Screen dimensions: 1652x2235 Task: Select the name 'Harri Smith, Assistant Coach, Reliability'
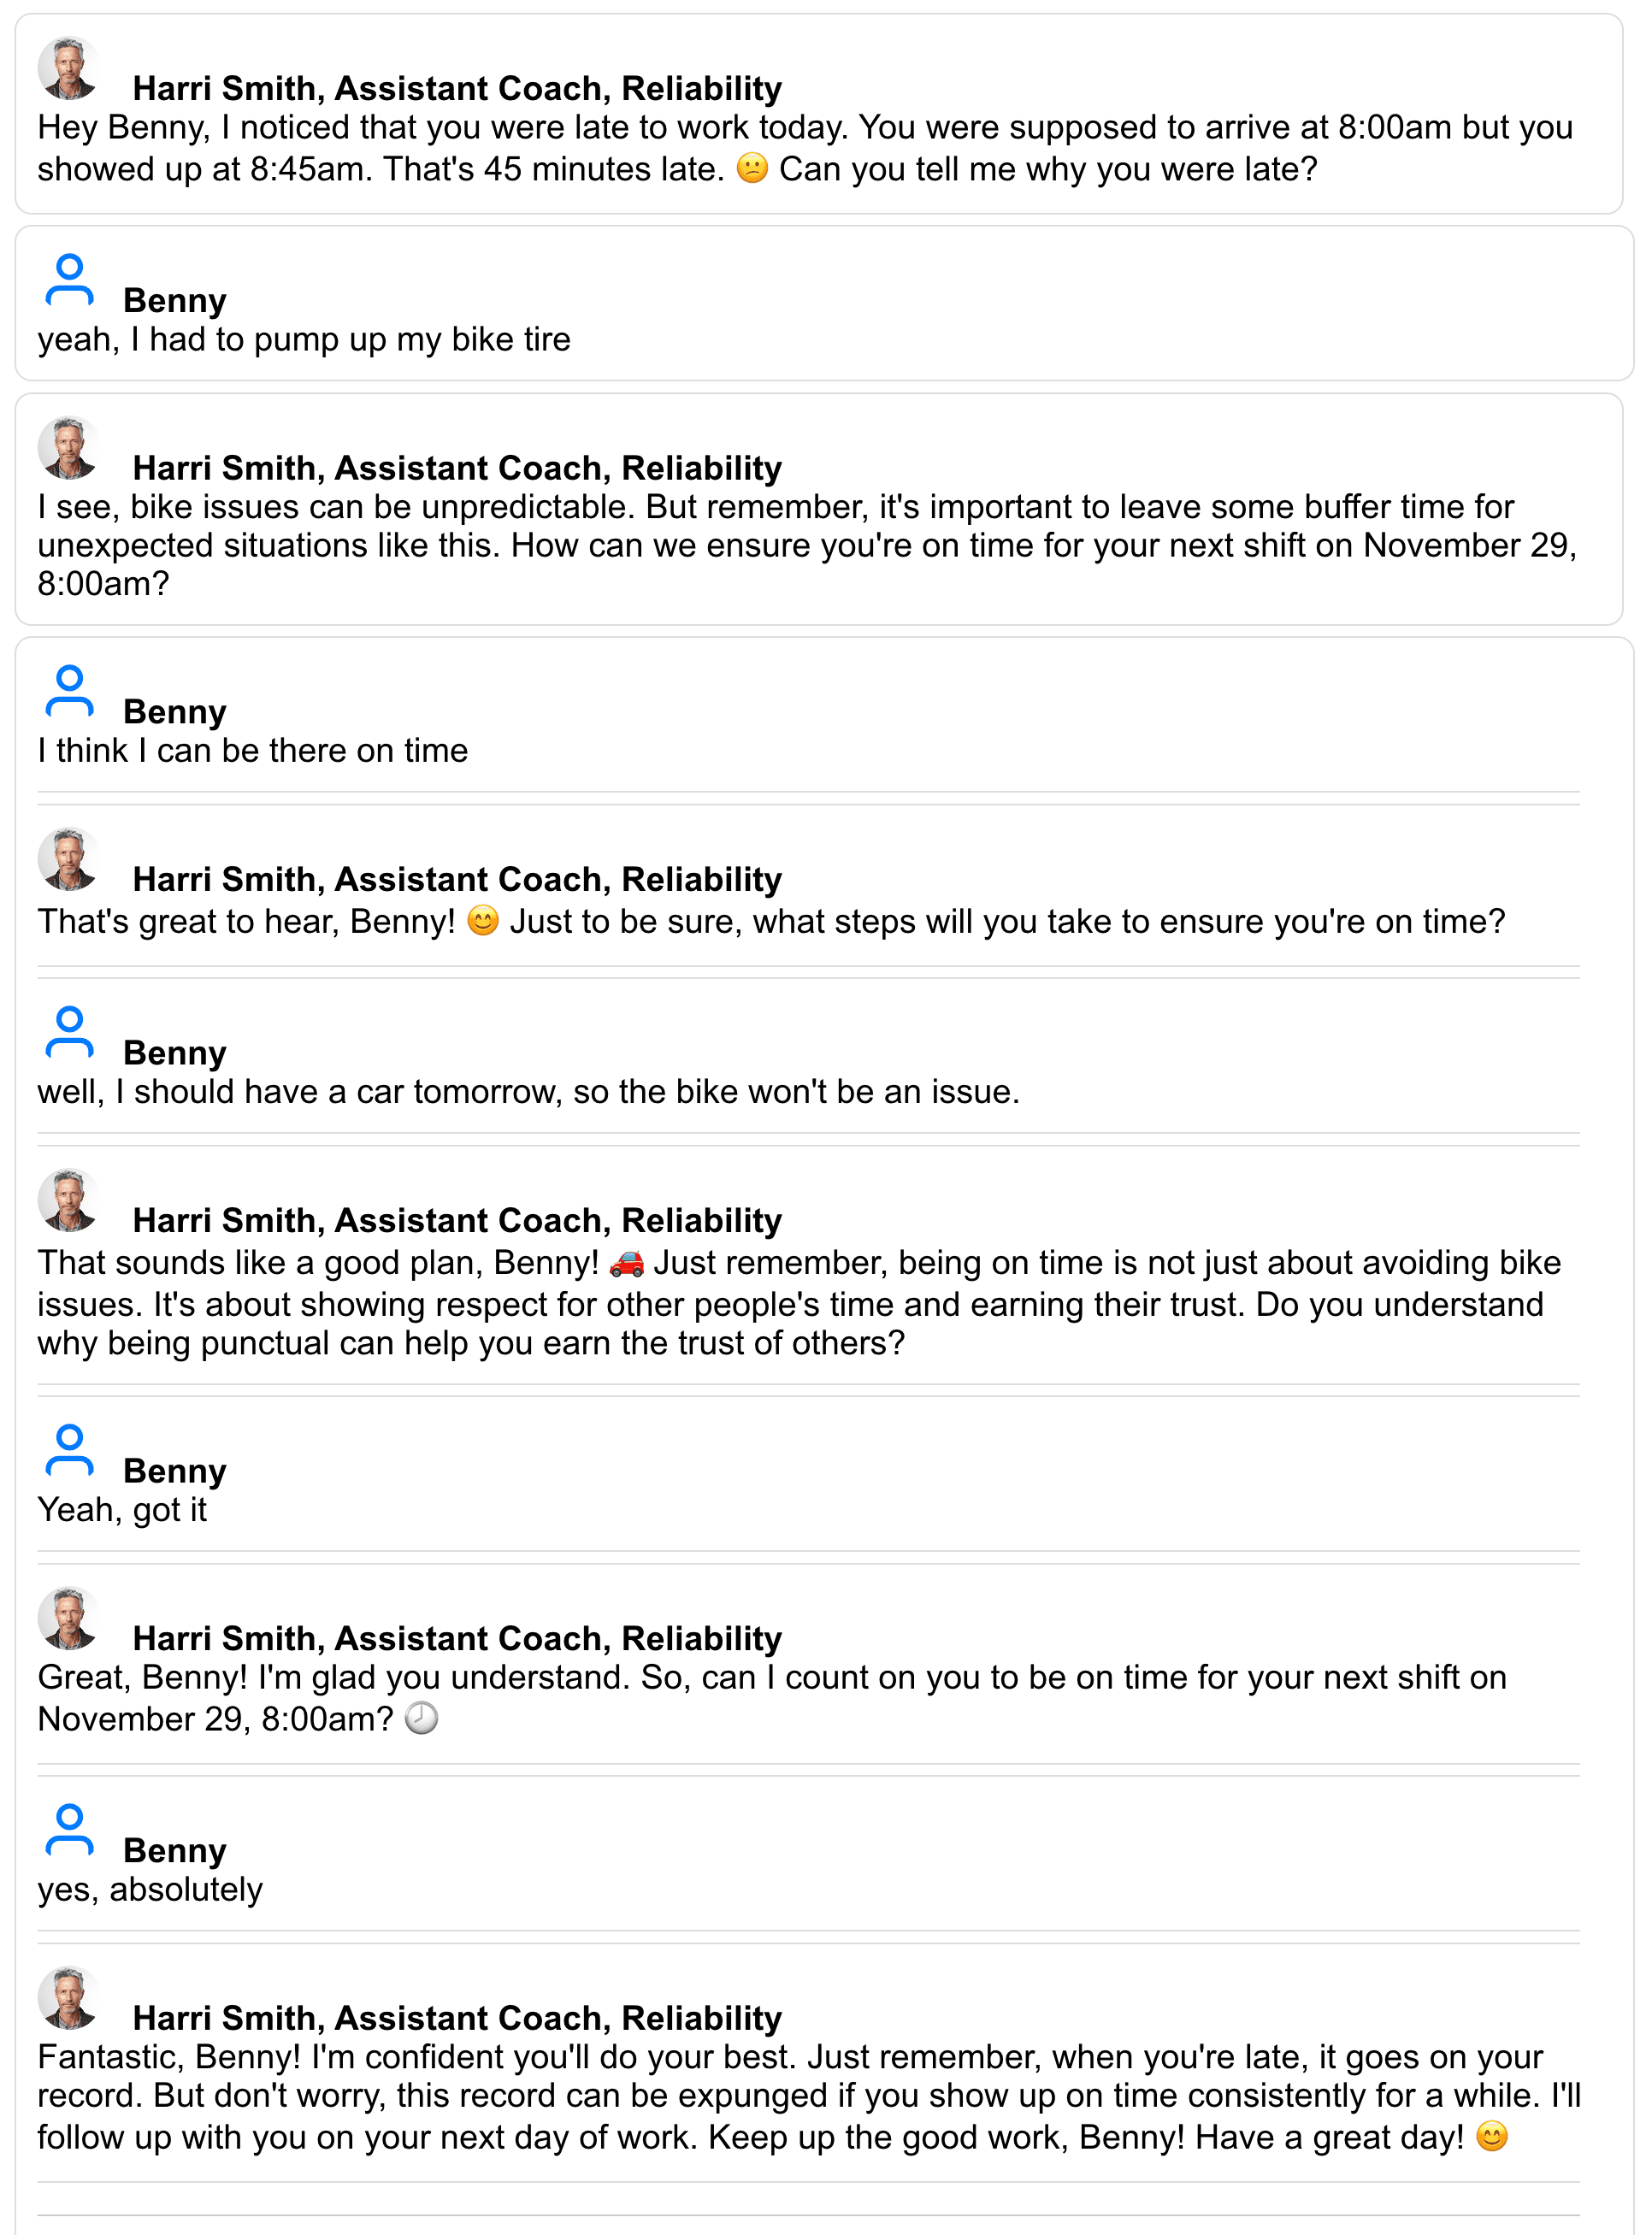coord(456,88)
